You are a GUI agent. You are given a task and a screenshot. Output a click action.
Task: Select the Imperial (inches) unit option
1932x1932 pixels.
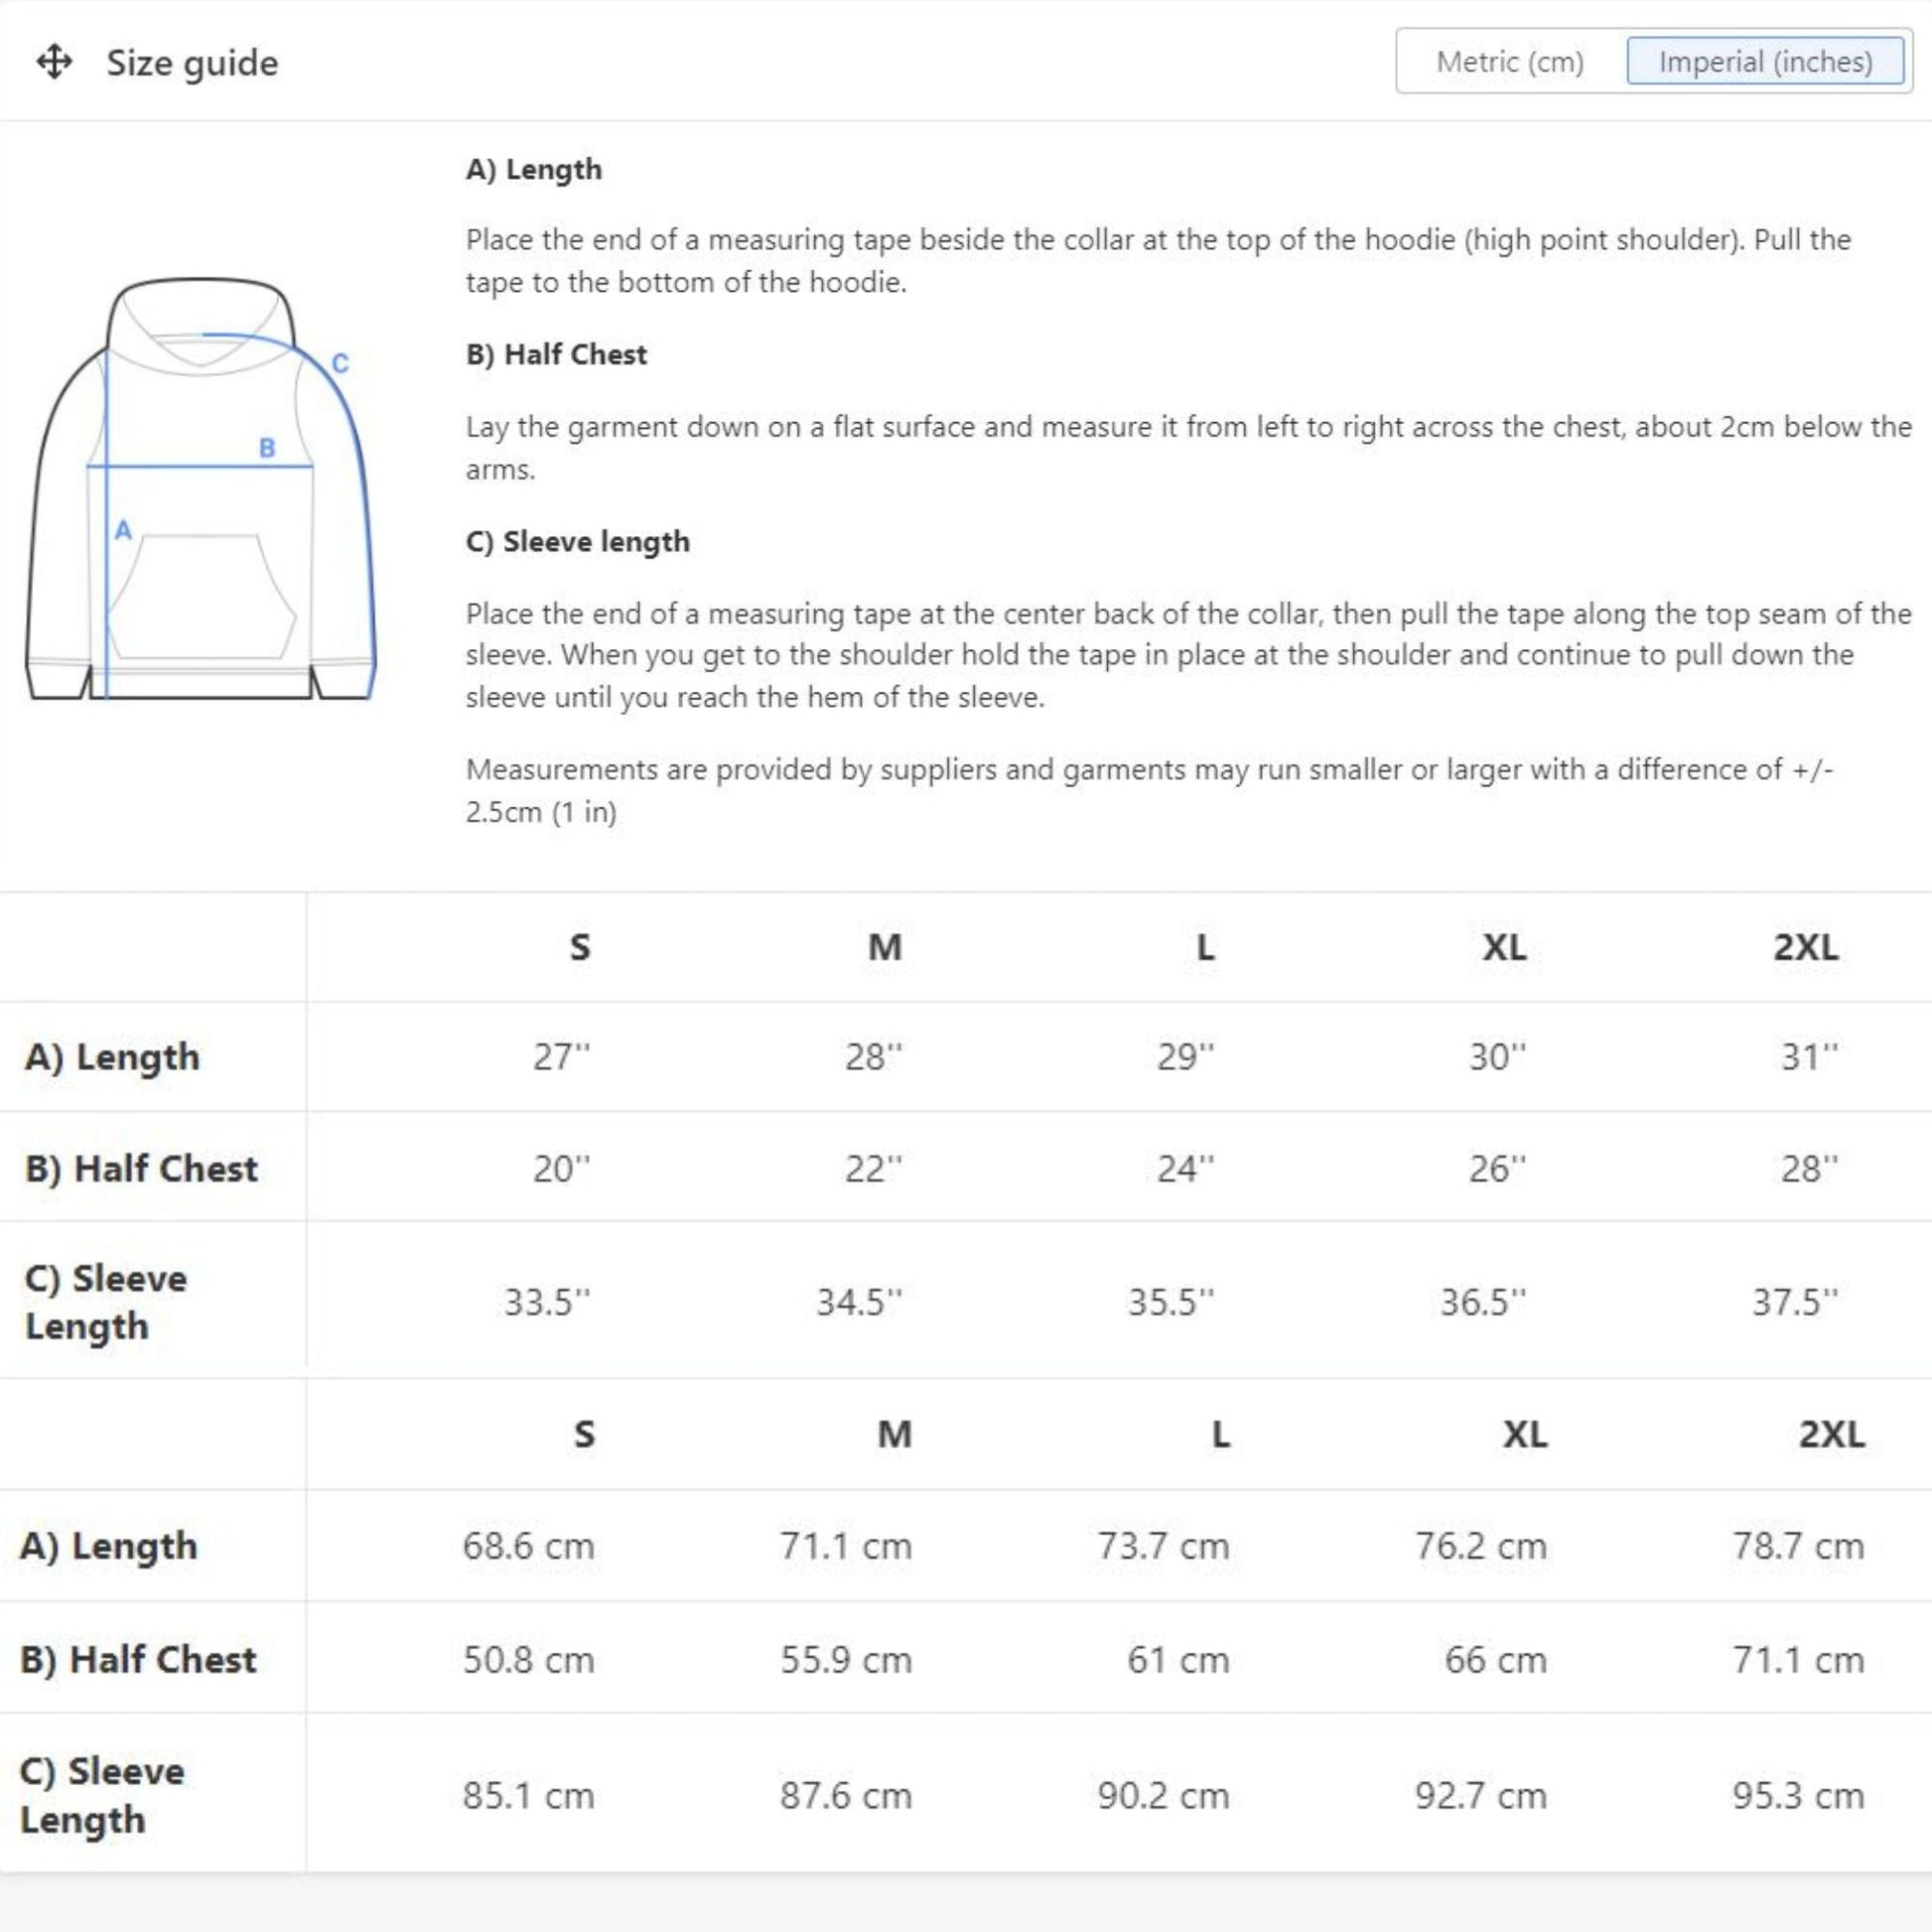pyautogui.click(x=1765, y=62)
